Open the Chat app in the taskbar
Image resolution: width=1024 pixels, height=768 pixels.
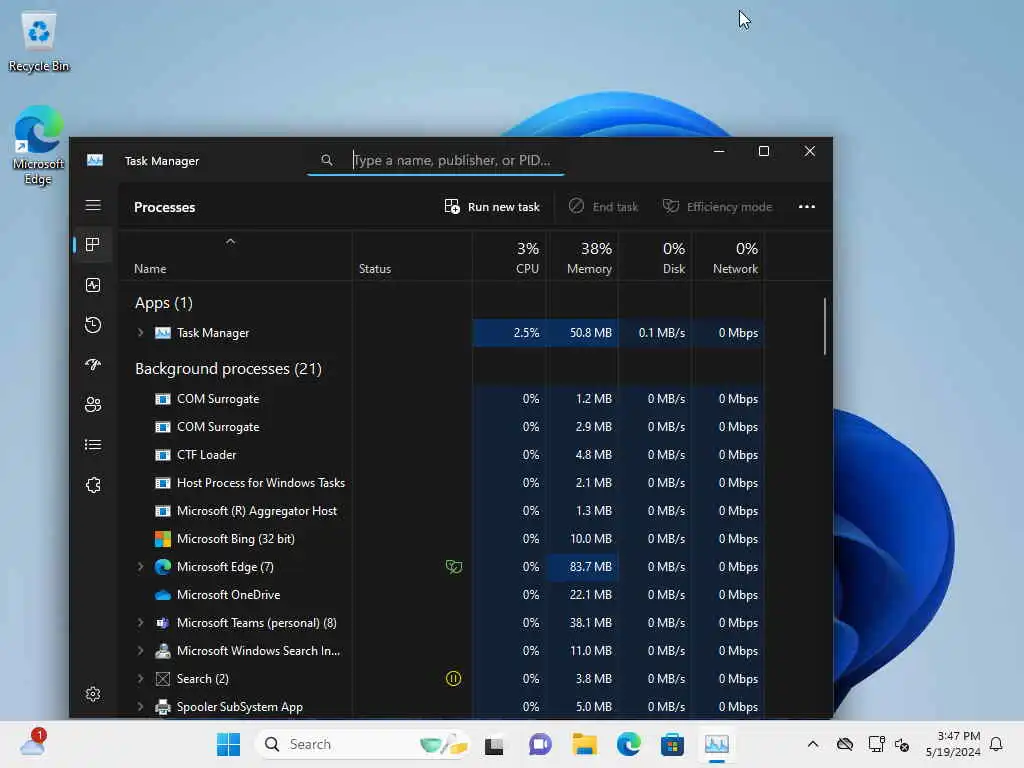[x=539, y=744]
